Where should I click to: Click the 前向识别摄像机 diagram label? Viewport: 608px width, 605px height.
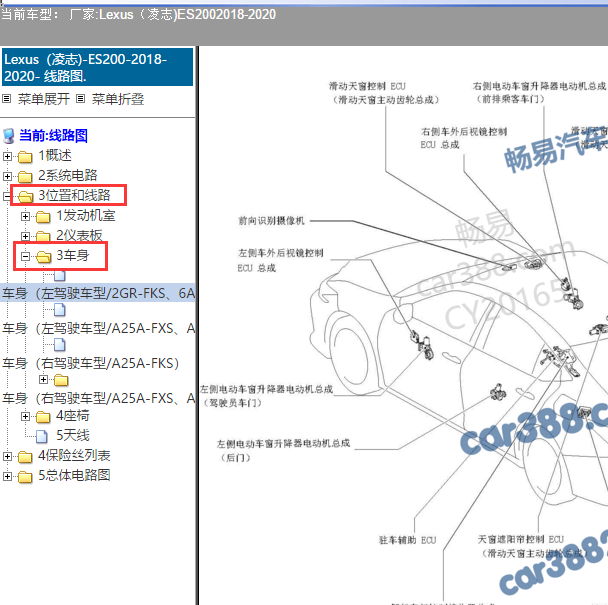pos(271,221)
